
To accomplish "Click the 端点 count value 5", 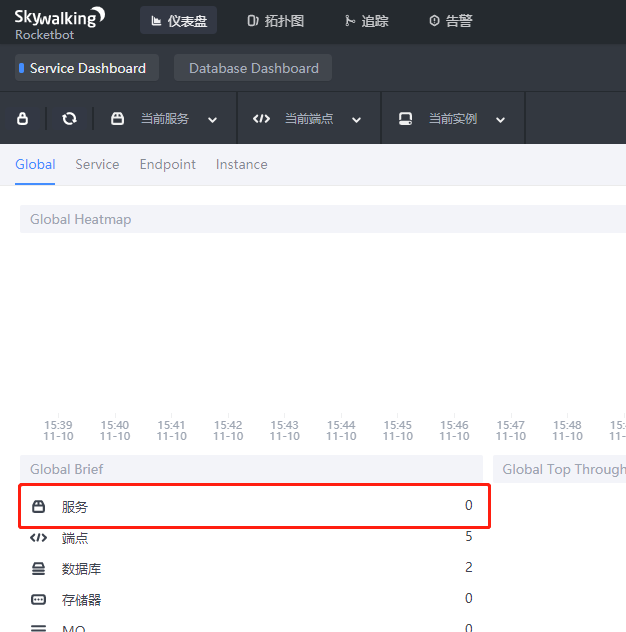I will point(468,536).
